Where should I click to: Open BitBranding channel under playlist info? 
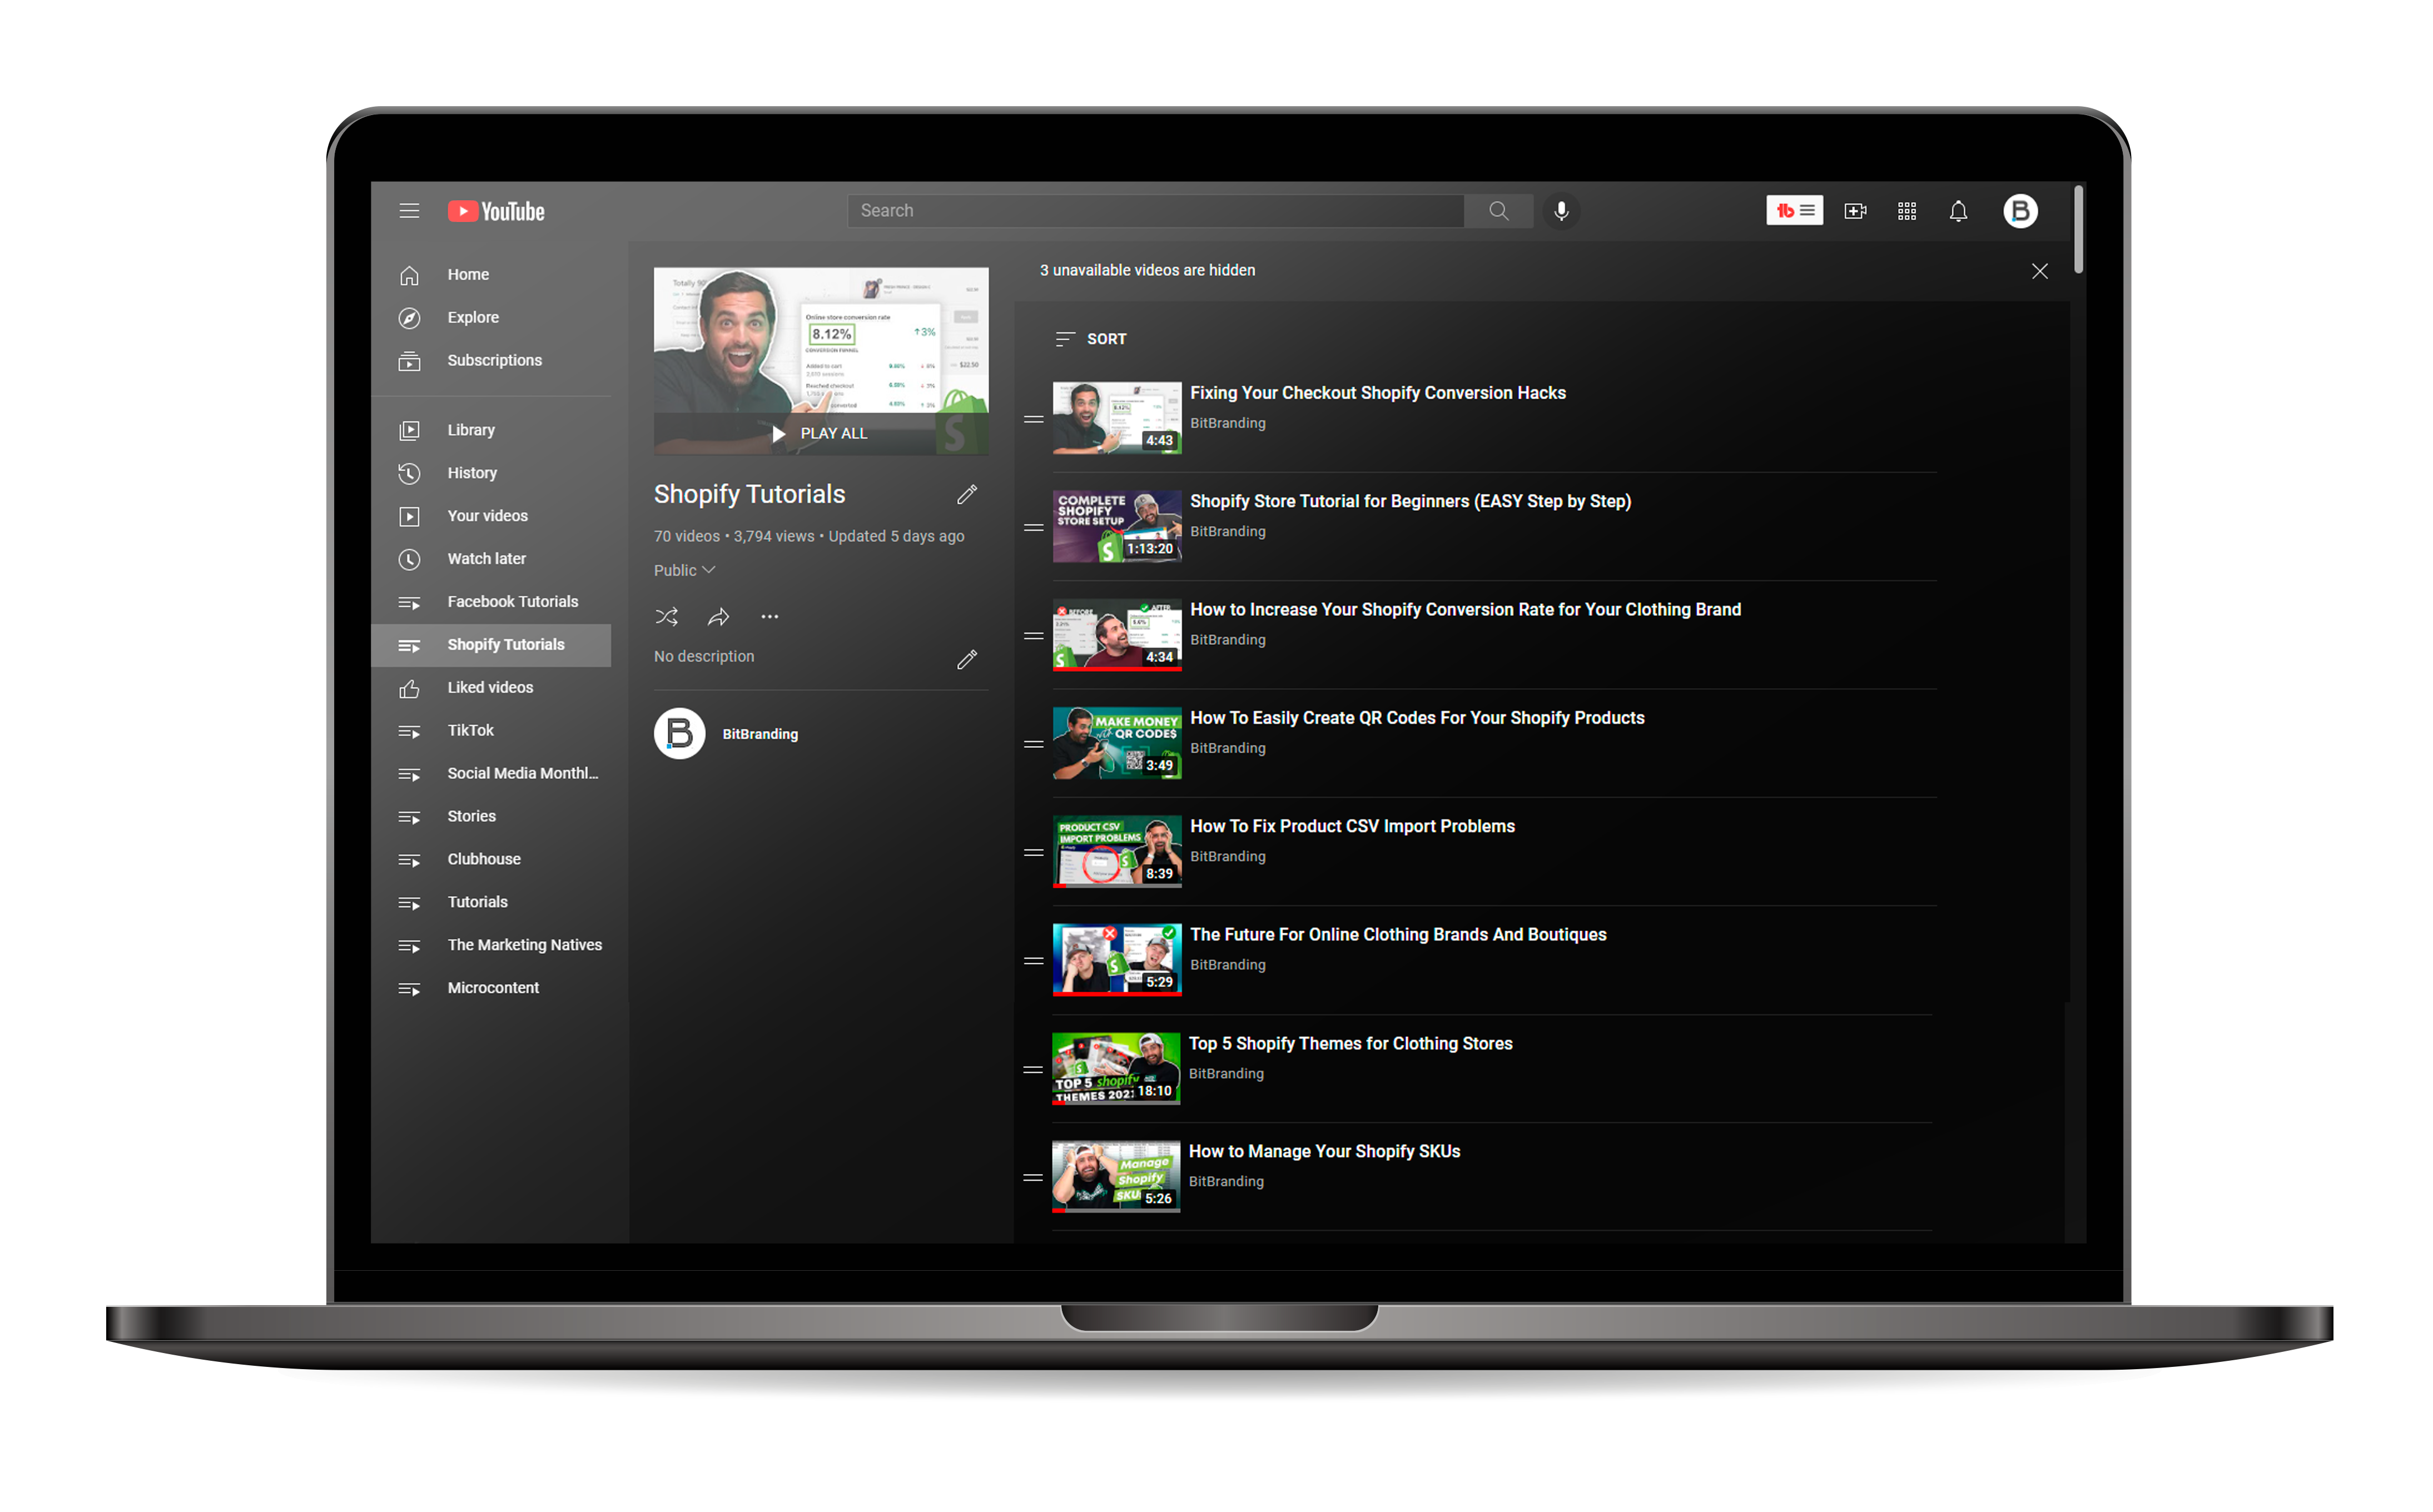[760, 734]
